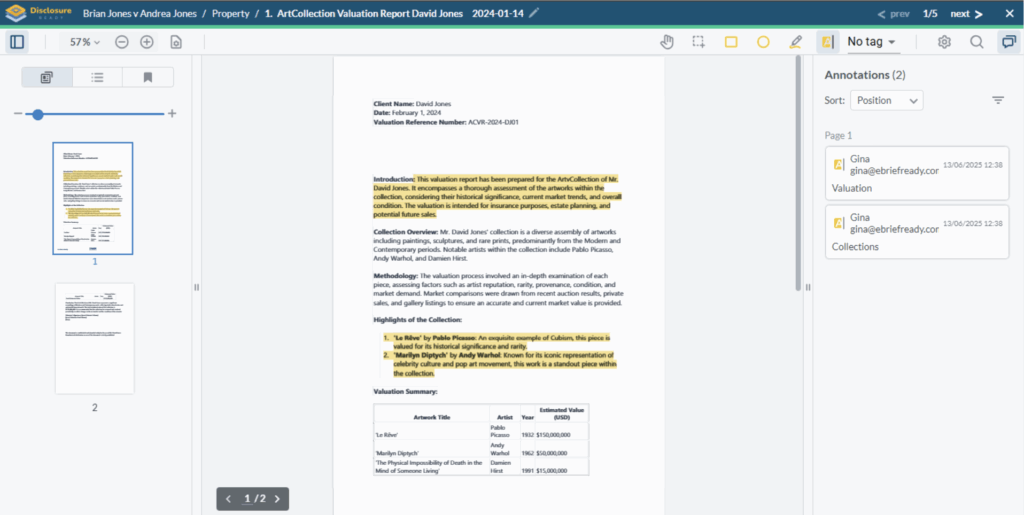Select page 2 thumbnail
Viewport: 1024px width, 515px height.
(x=95, y=338)
